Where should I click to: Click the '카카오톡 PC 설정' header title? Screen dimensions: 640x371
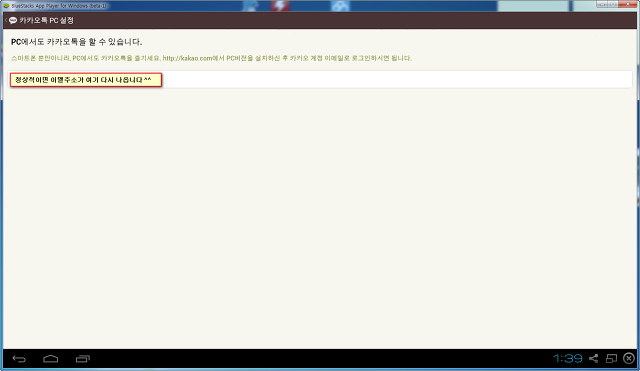pyautogui.click(x=47, y=20)
